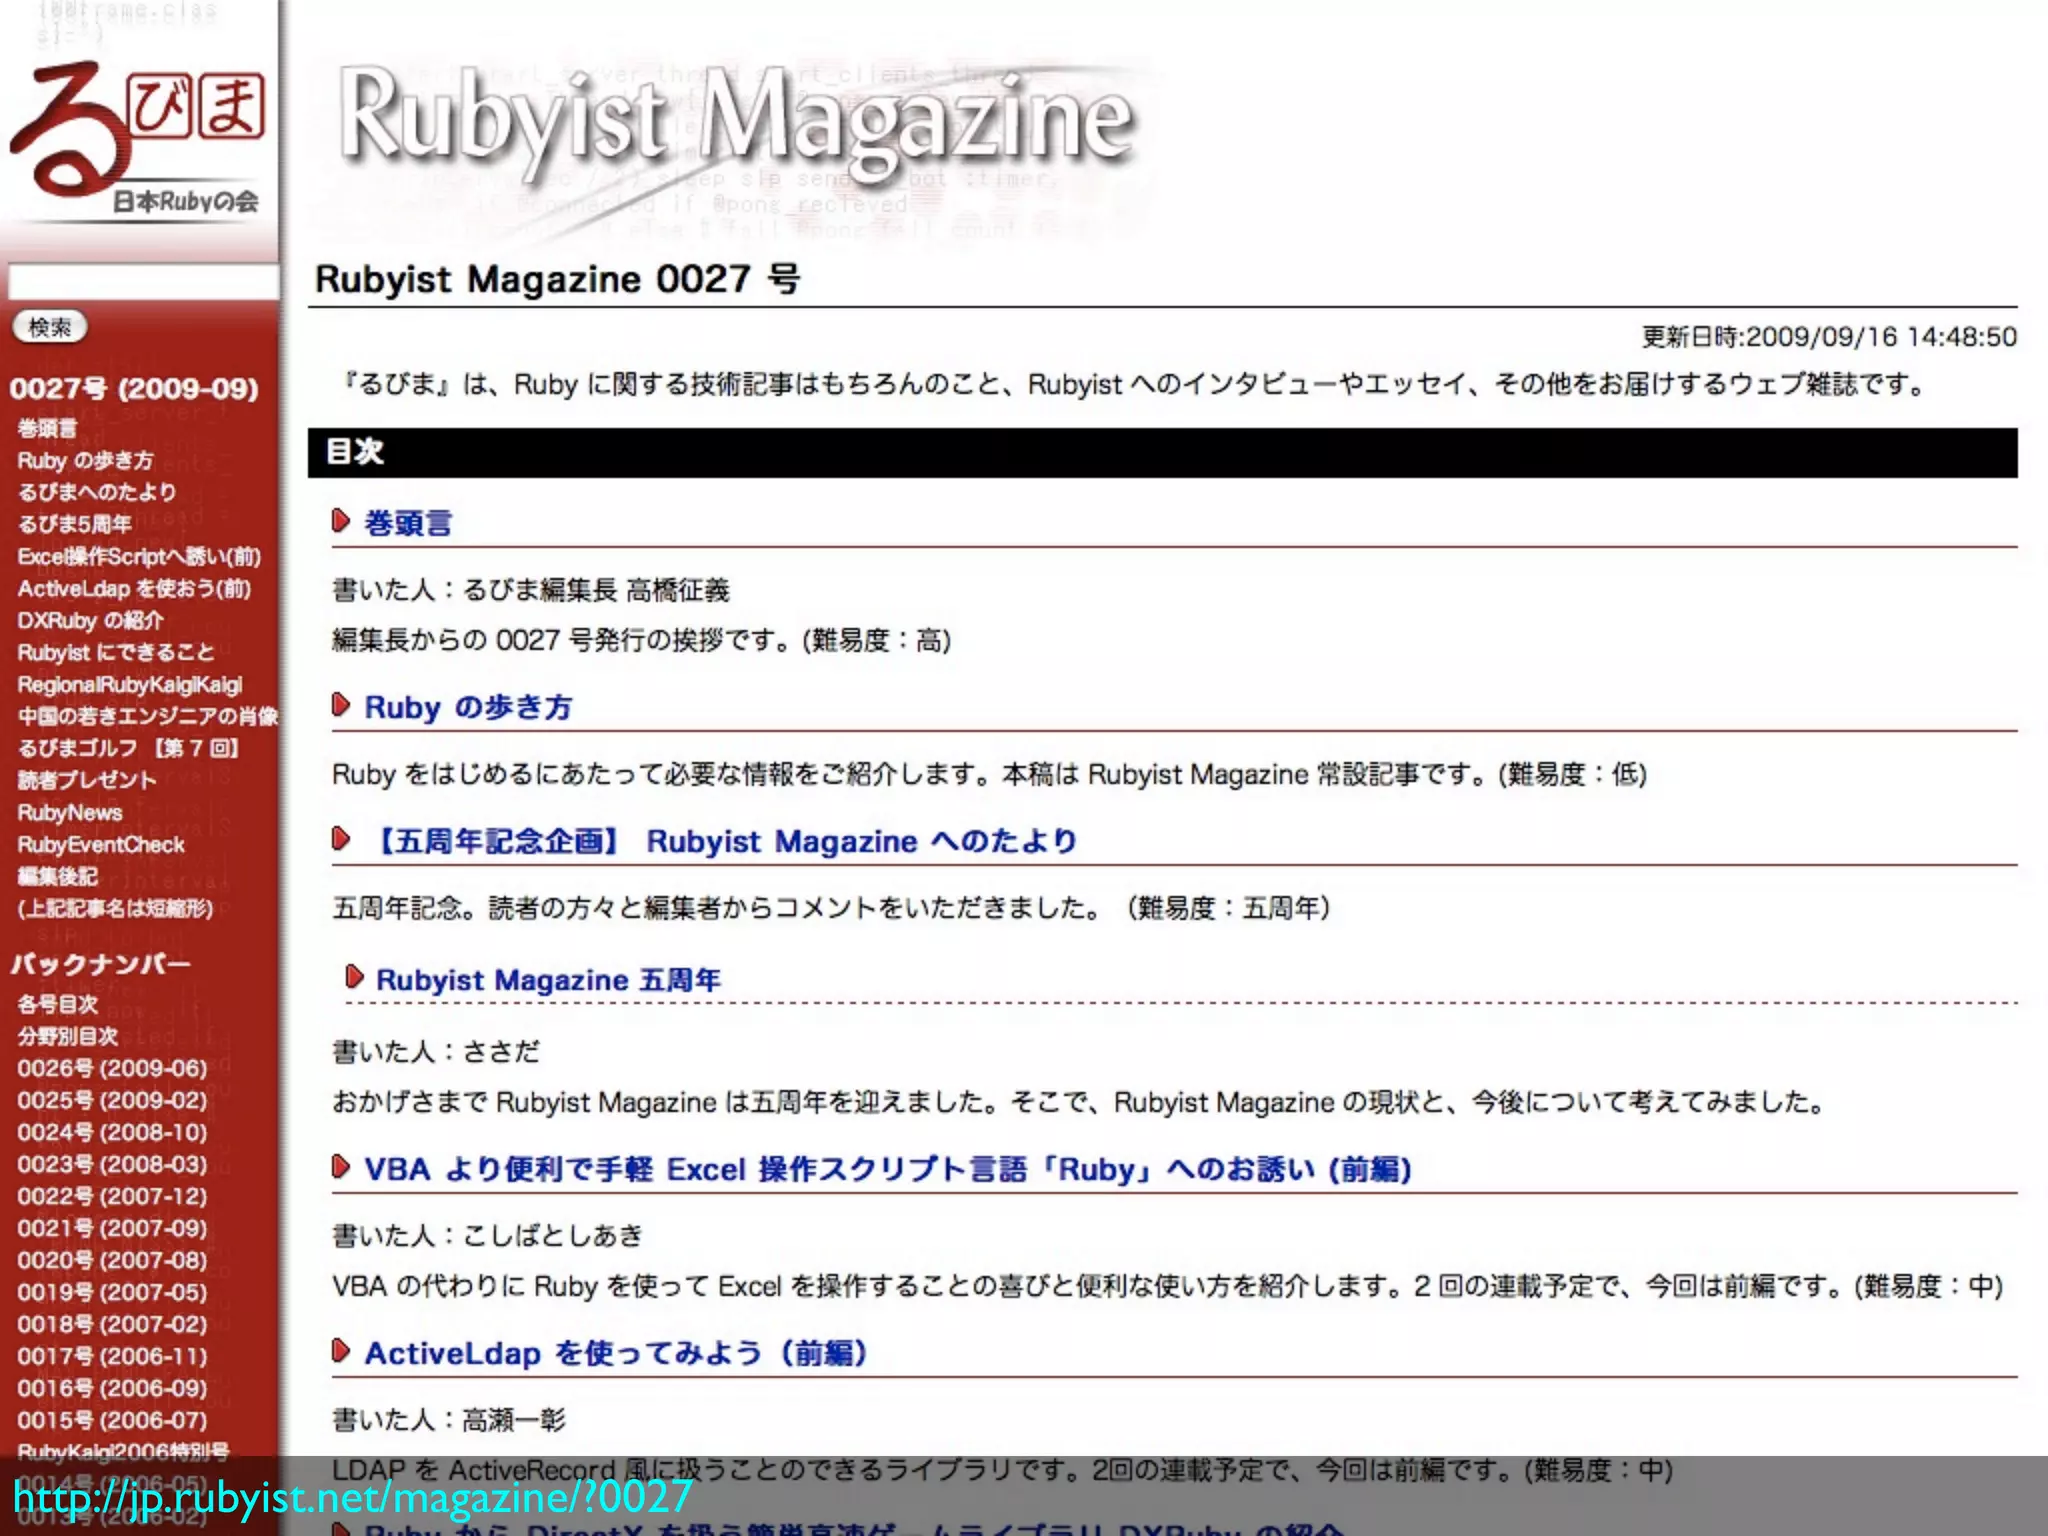Click the るびま logo image
Viewport: 2048px width, 1536px height.
pyautogui.click(x=138, y=135)
